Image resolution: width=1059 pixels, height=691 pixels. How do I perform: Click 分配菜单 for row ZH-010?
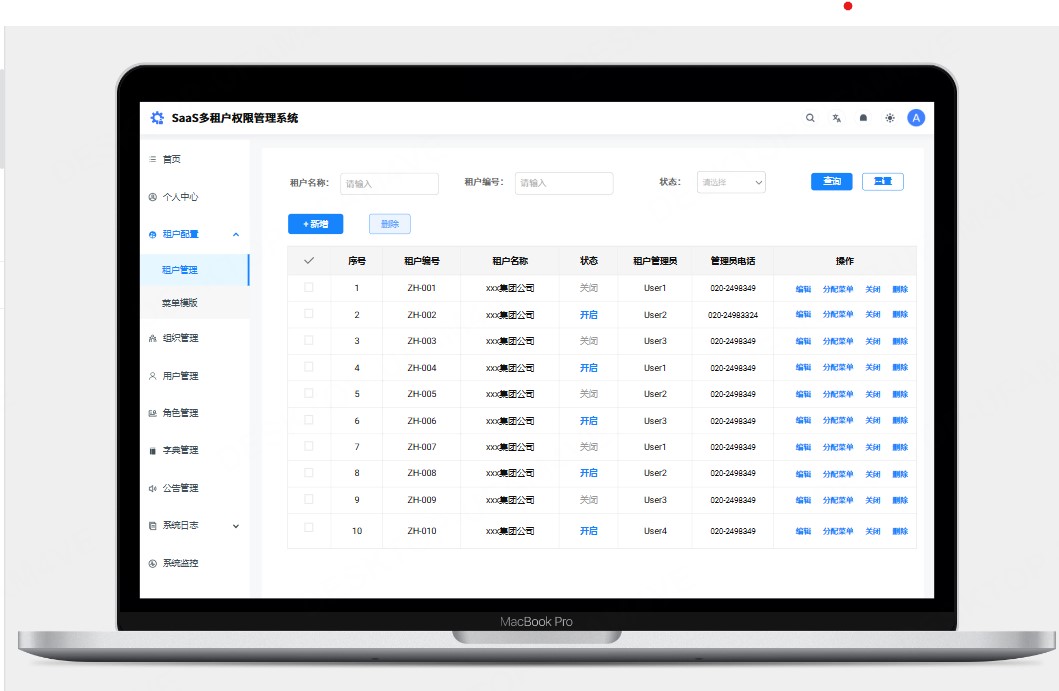coord(837,531)
